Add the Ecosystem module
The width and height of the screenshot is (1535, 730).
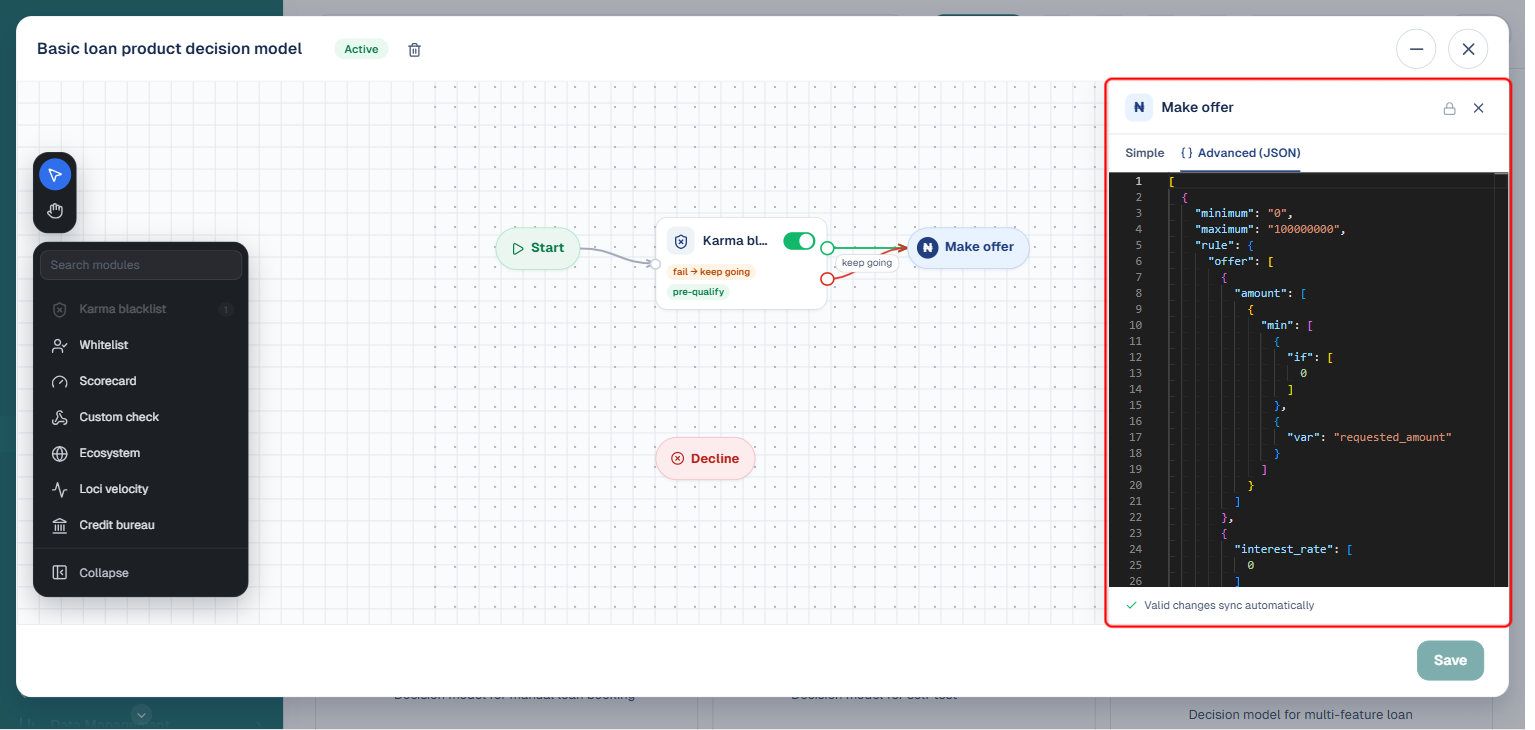(141, 453)
